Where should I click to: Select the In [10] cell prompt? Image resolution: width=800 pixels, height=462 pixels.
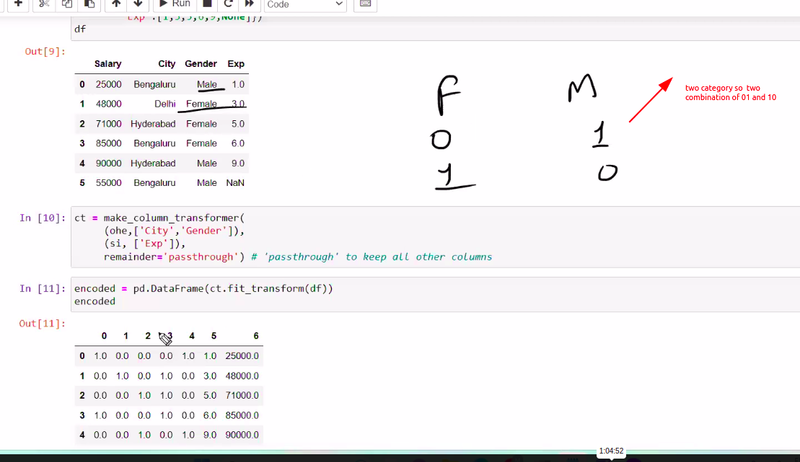[42, 217]
